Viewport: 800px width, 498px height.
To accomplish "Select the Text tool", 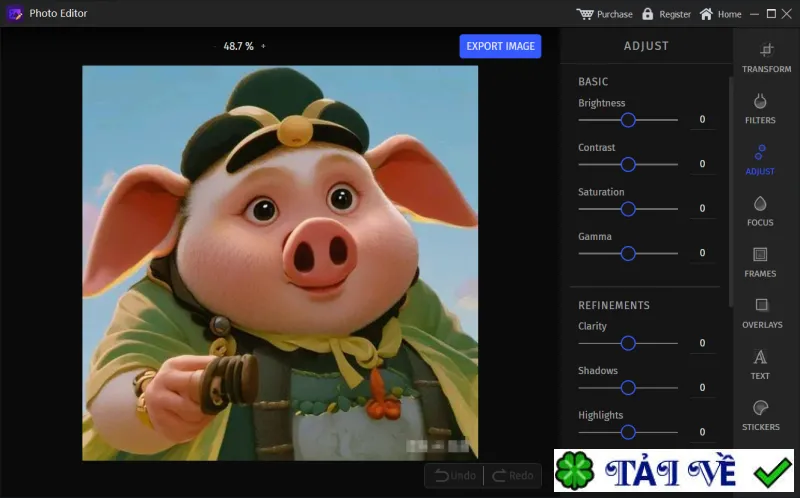I will (x=760, y=364).
